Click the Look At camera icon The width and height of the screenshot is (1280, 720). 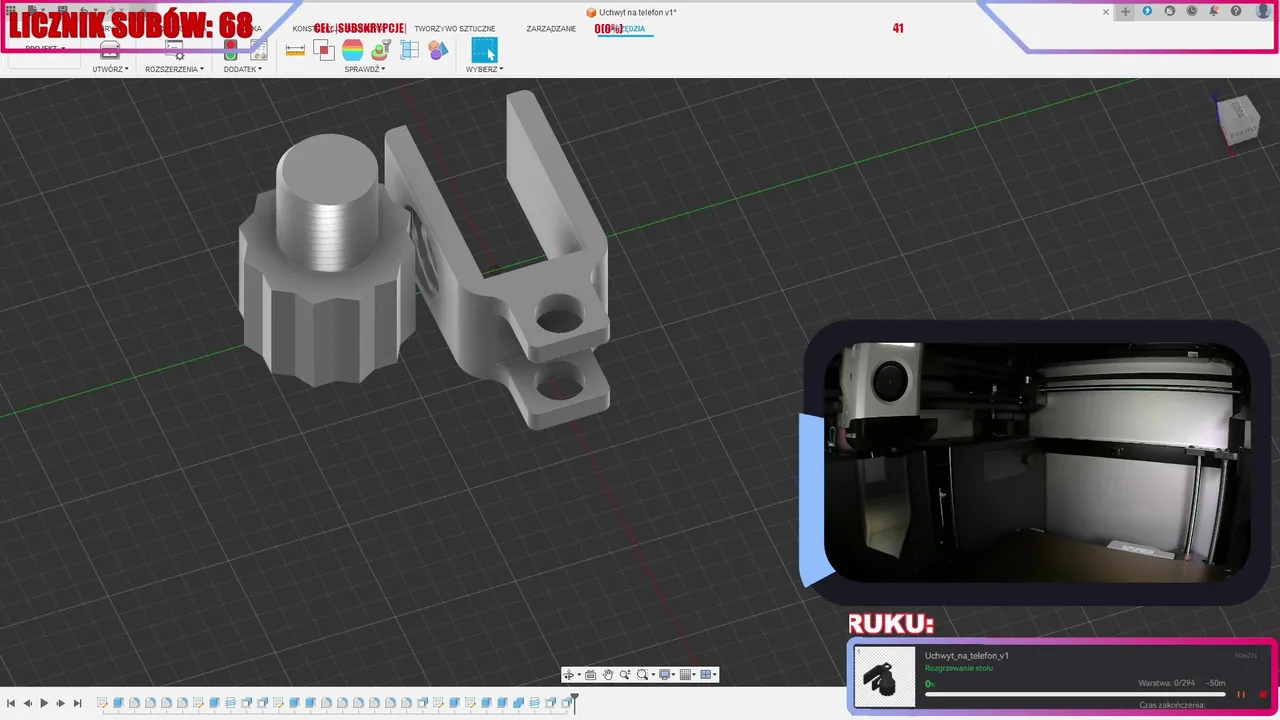(x=590, y=675)
